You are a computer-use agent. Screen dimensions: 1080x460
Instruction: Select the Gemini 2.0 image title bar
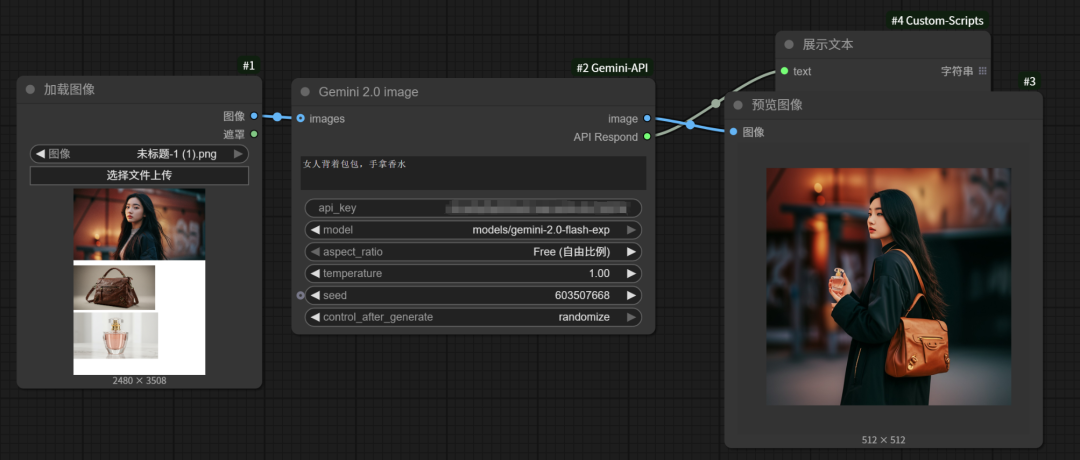click(473, 92)
